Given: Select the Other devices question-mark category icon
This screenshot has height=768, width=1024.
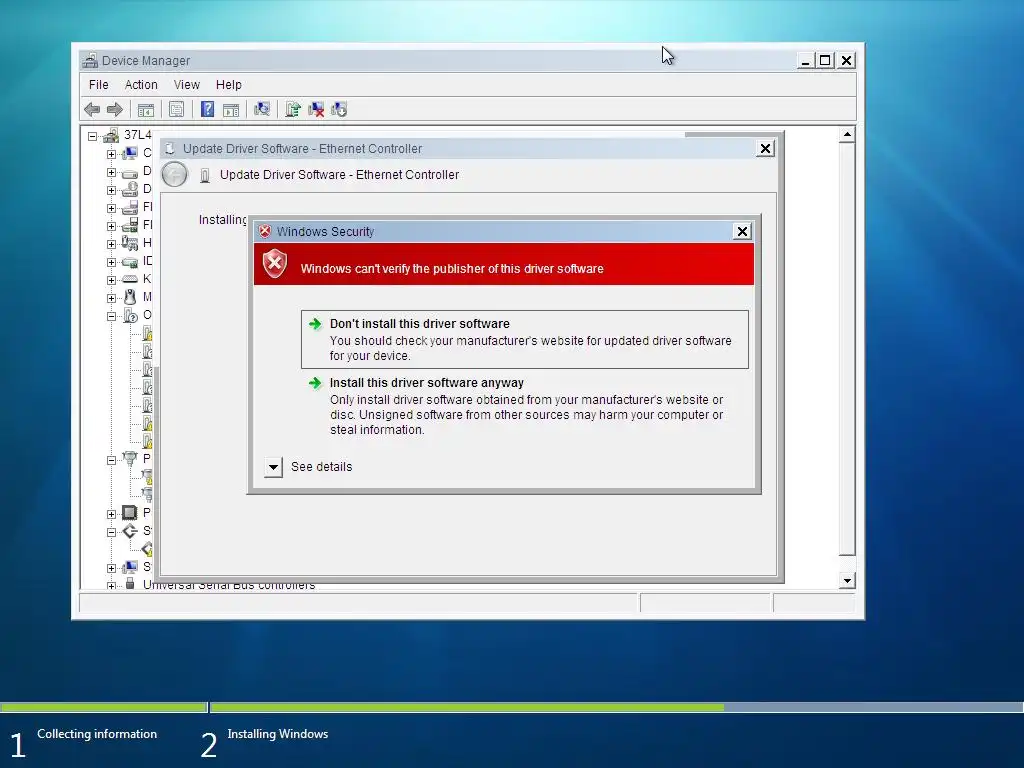Looking at the screenshot, I should click(130, 315).
